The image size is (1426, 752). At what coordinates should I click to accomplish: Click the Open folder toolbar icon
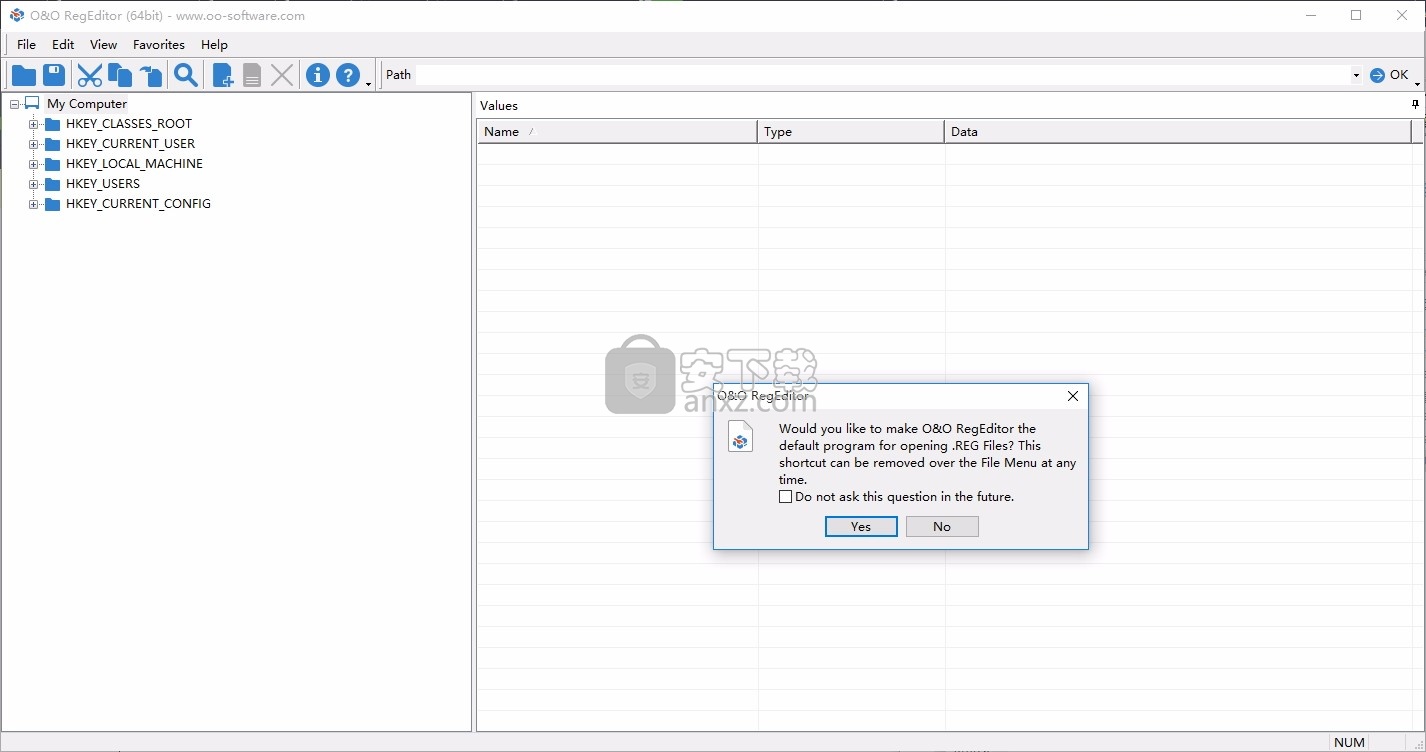click(x=24, y=75)
